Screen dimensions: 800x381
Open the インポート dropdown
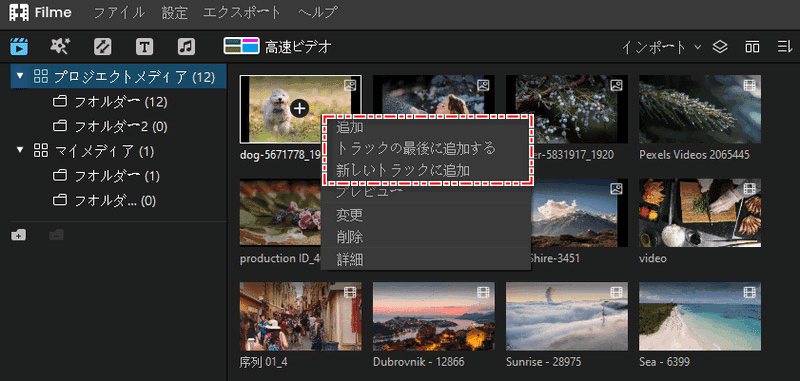pos(661,47)
